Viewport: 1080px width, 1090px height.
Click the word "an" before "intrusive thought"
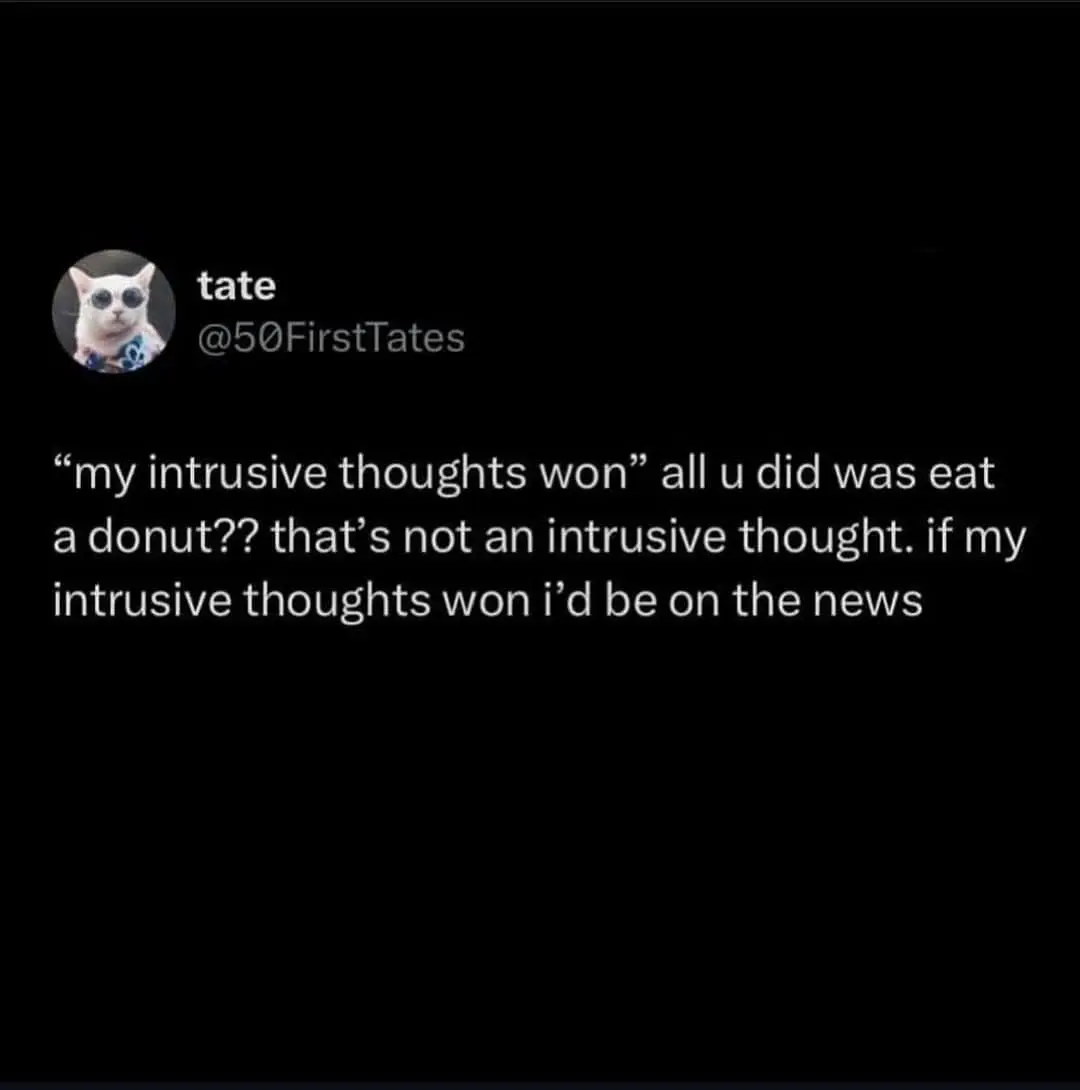(502, 540)
